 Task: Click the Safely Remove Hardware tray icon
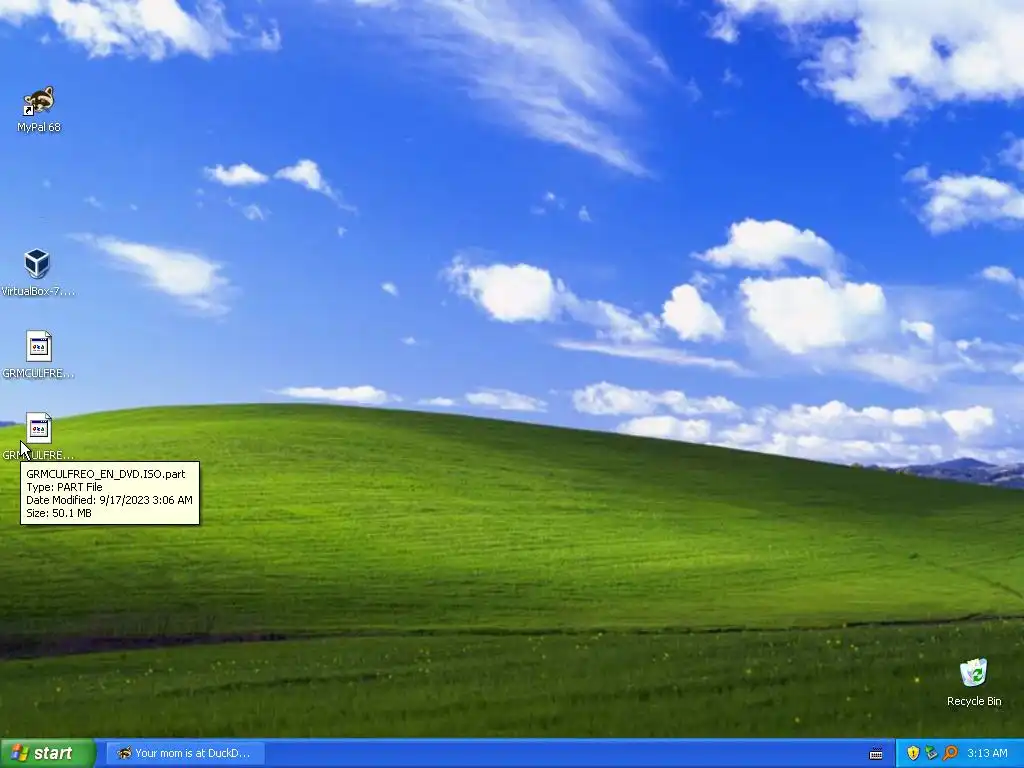point(931,753)
